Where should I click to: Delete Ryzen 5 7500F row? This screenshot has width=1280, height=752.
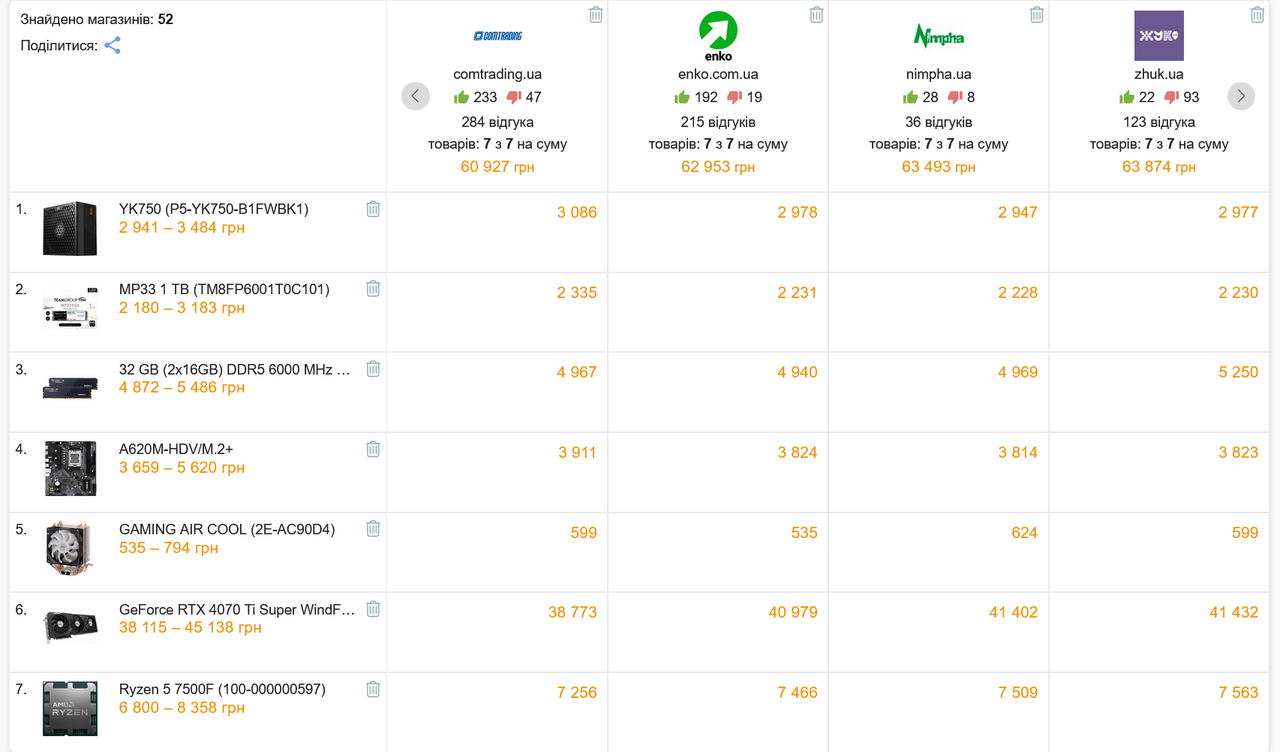373,689
